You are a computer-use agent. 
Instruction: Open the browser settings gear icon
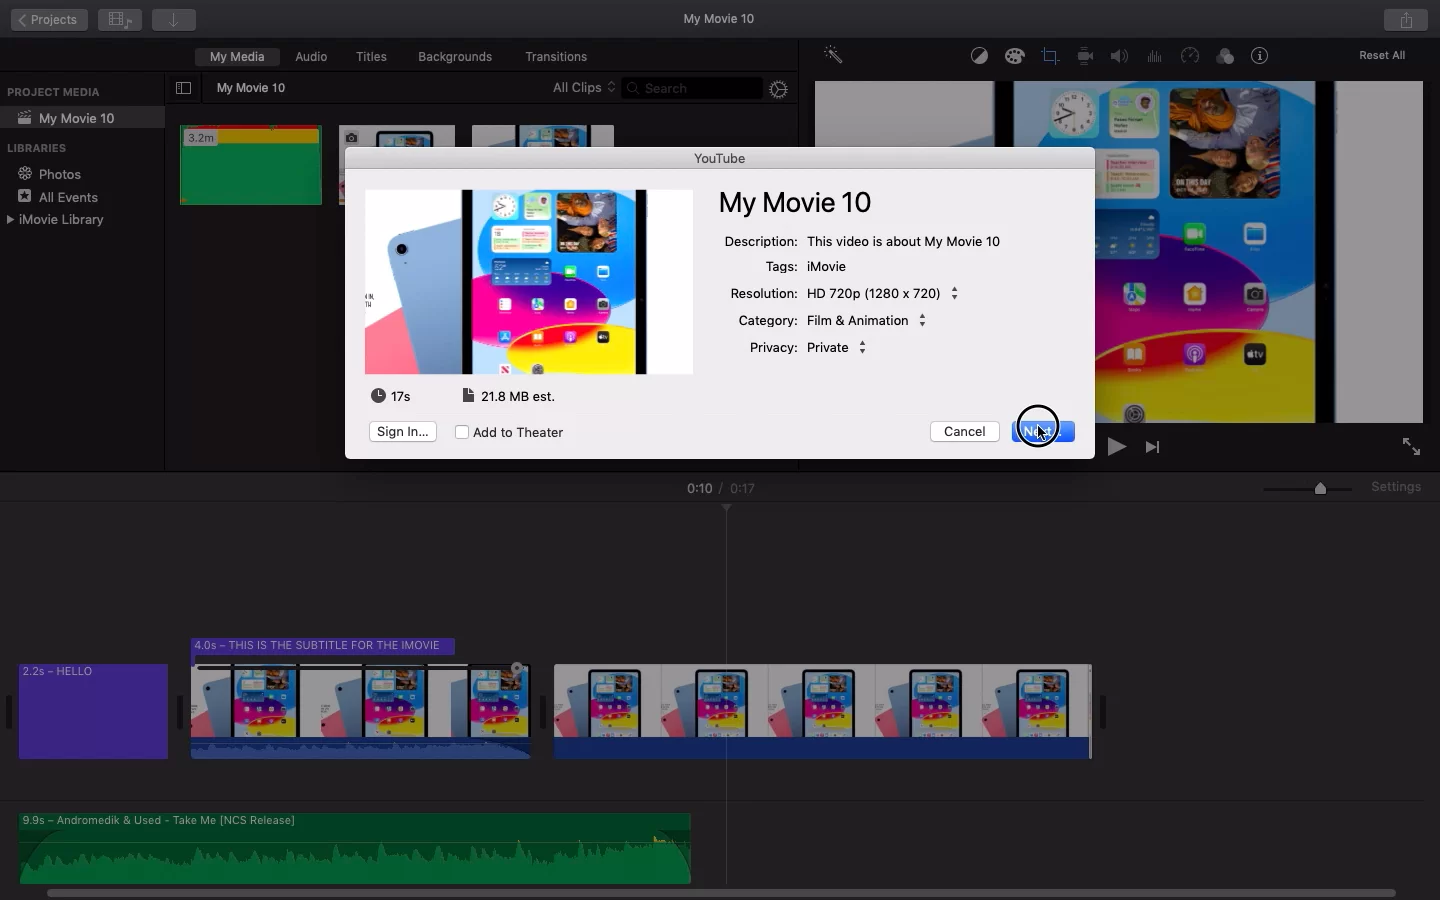[779, 89]
